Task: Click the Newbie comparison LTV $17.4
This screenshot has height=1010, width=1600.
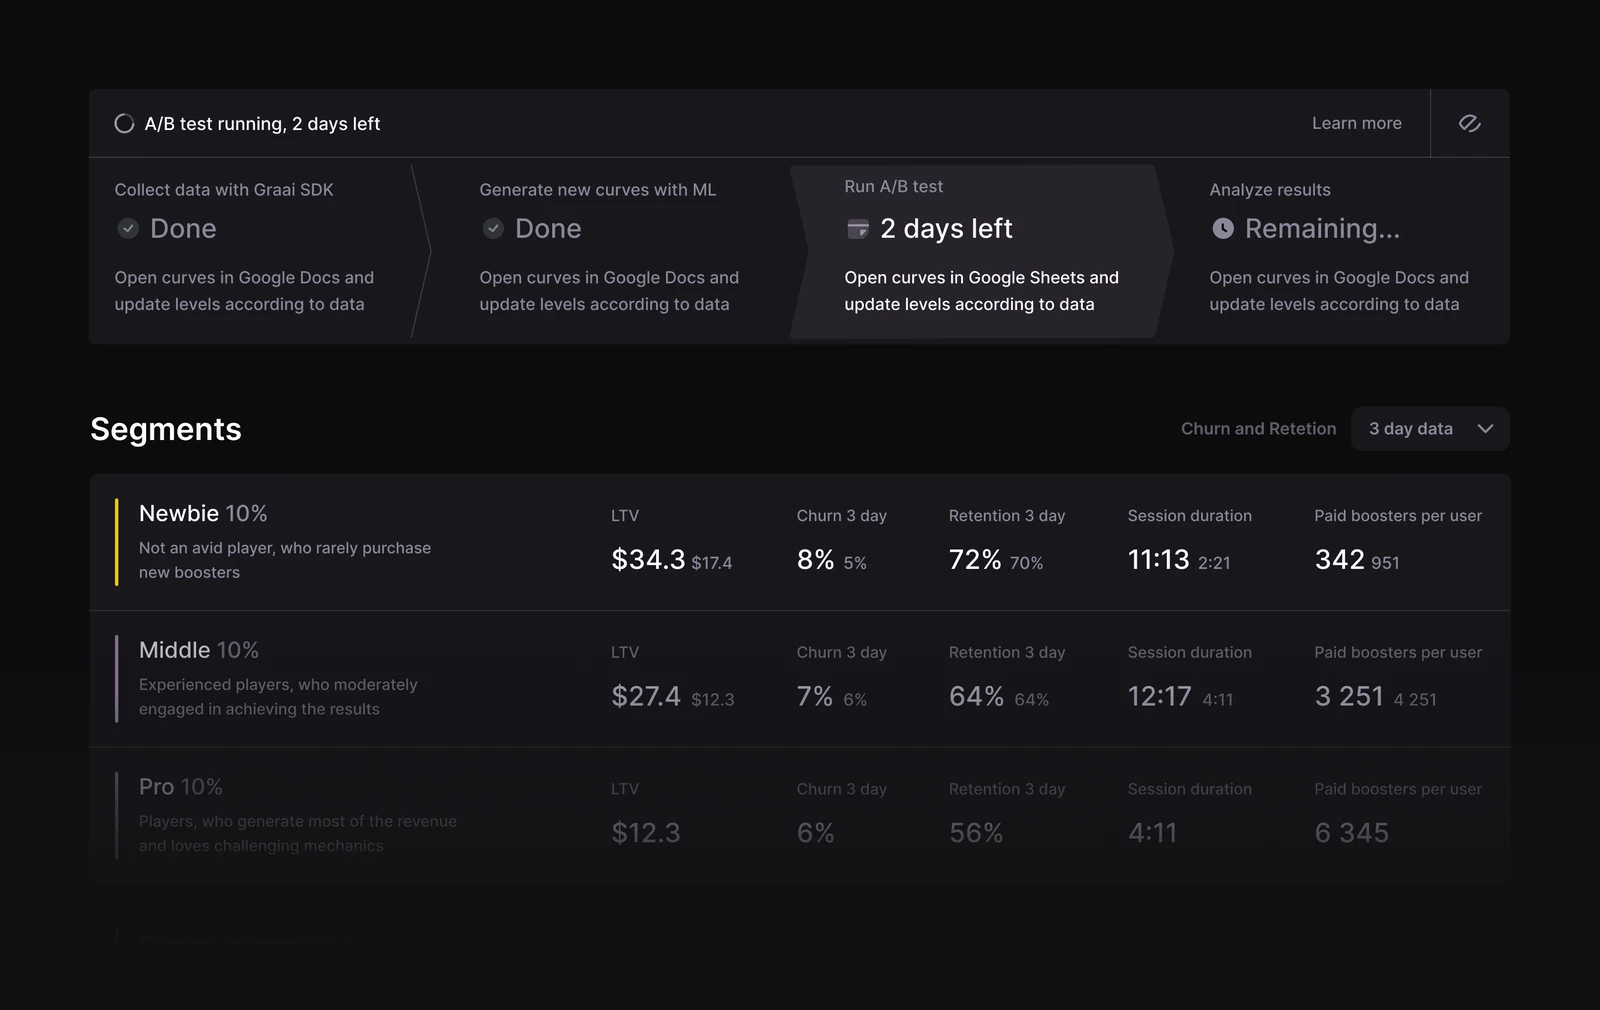Action: [x=712, y=563]
